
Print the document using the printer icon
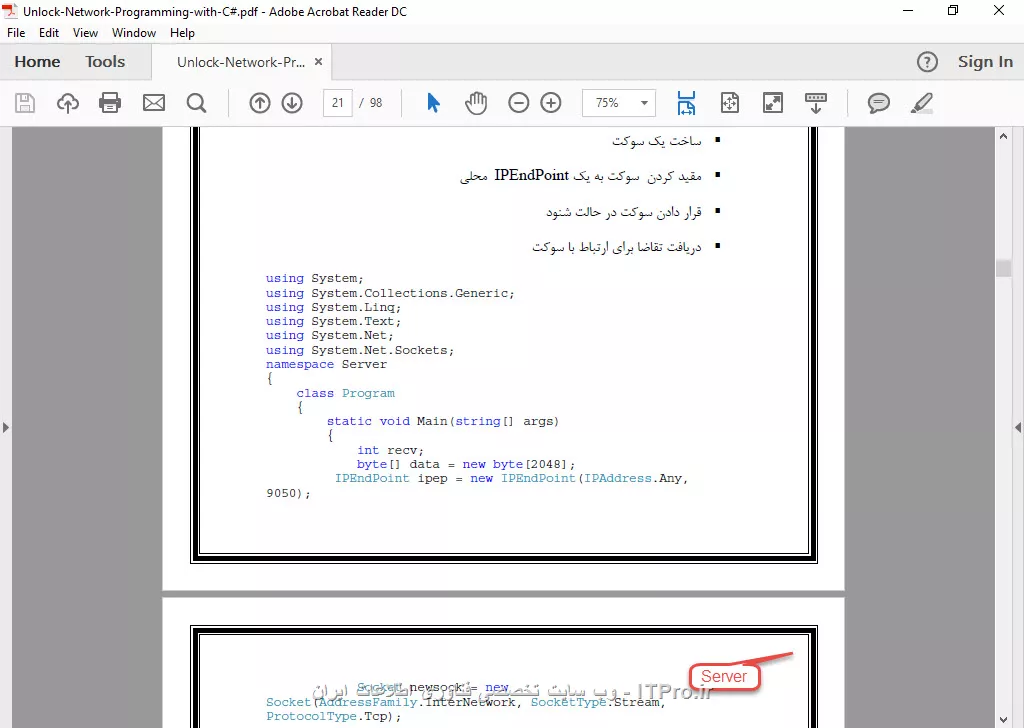(110, 103)
